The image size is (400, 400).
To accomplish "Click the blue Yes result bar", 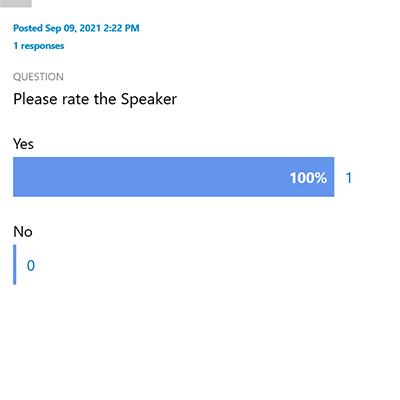I will coord(173,177).
